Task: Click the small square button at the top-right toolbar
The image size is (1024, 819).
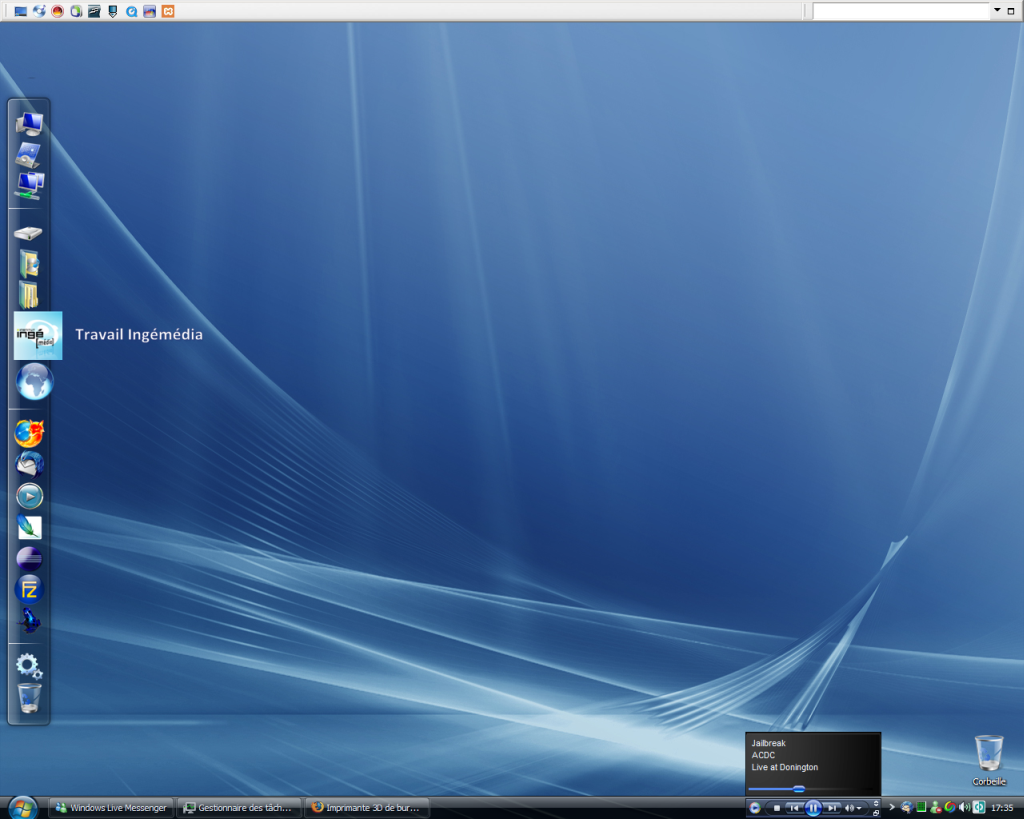Action: click(x=1011, y=11)
